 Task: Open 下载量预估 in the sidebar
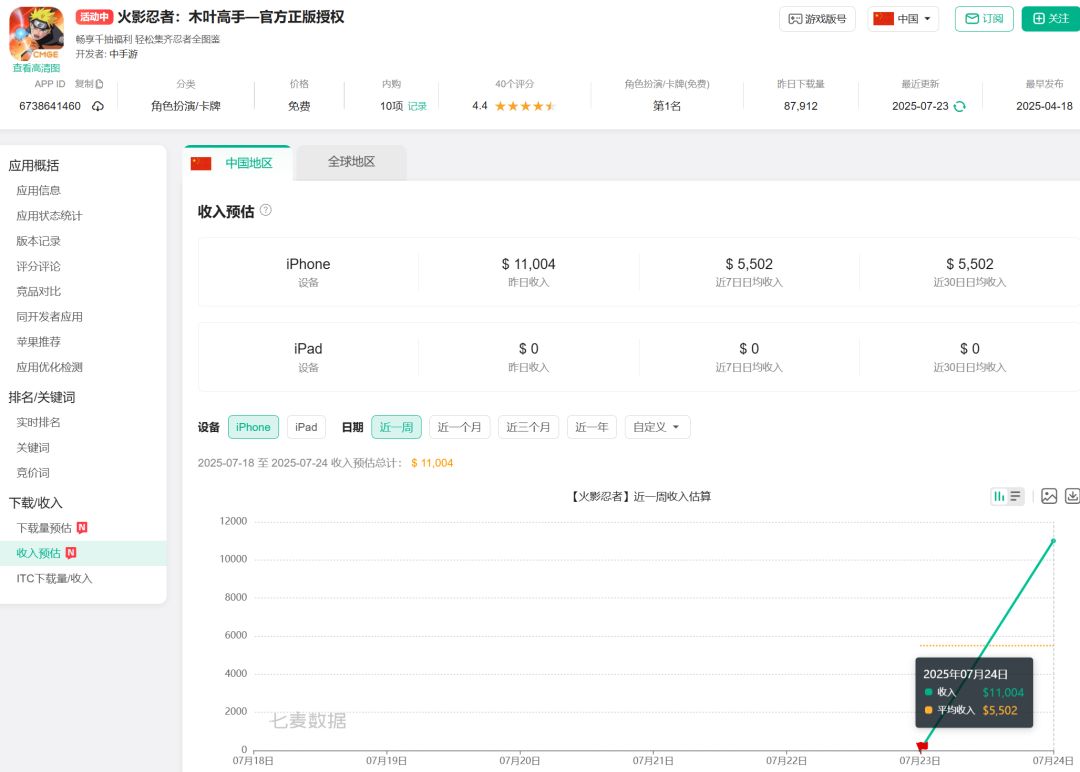(44, 528)
